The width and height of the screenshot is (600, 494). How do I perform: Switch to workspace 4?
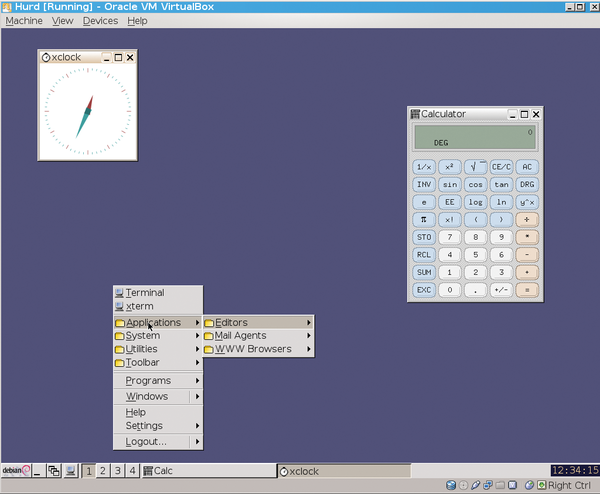tap(132, 471)
